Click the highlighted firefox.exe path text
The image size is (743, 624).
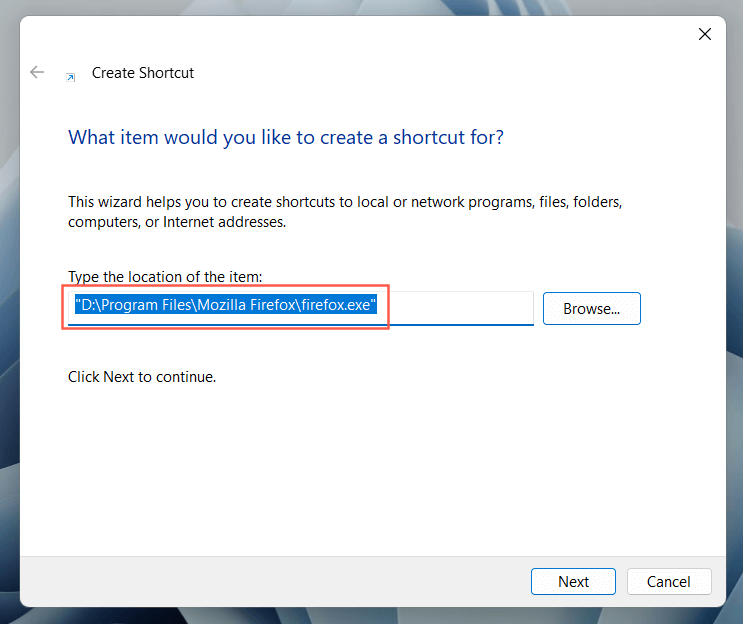point(226,305)
